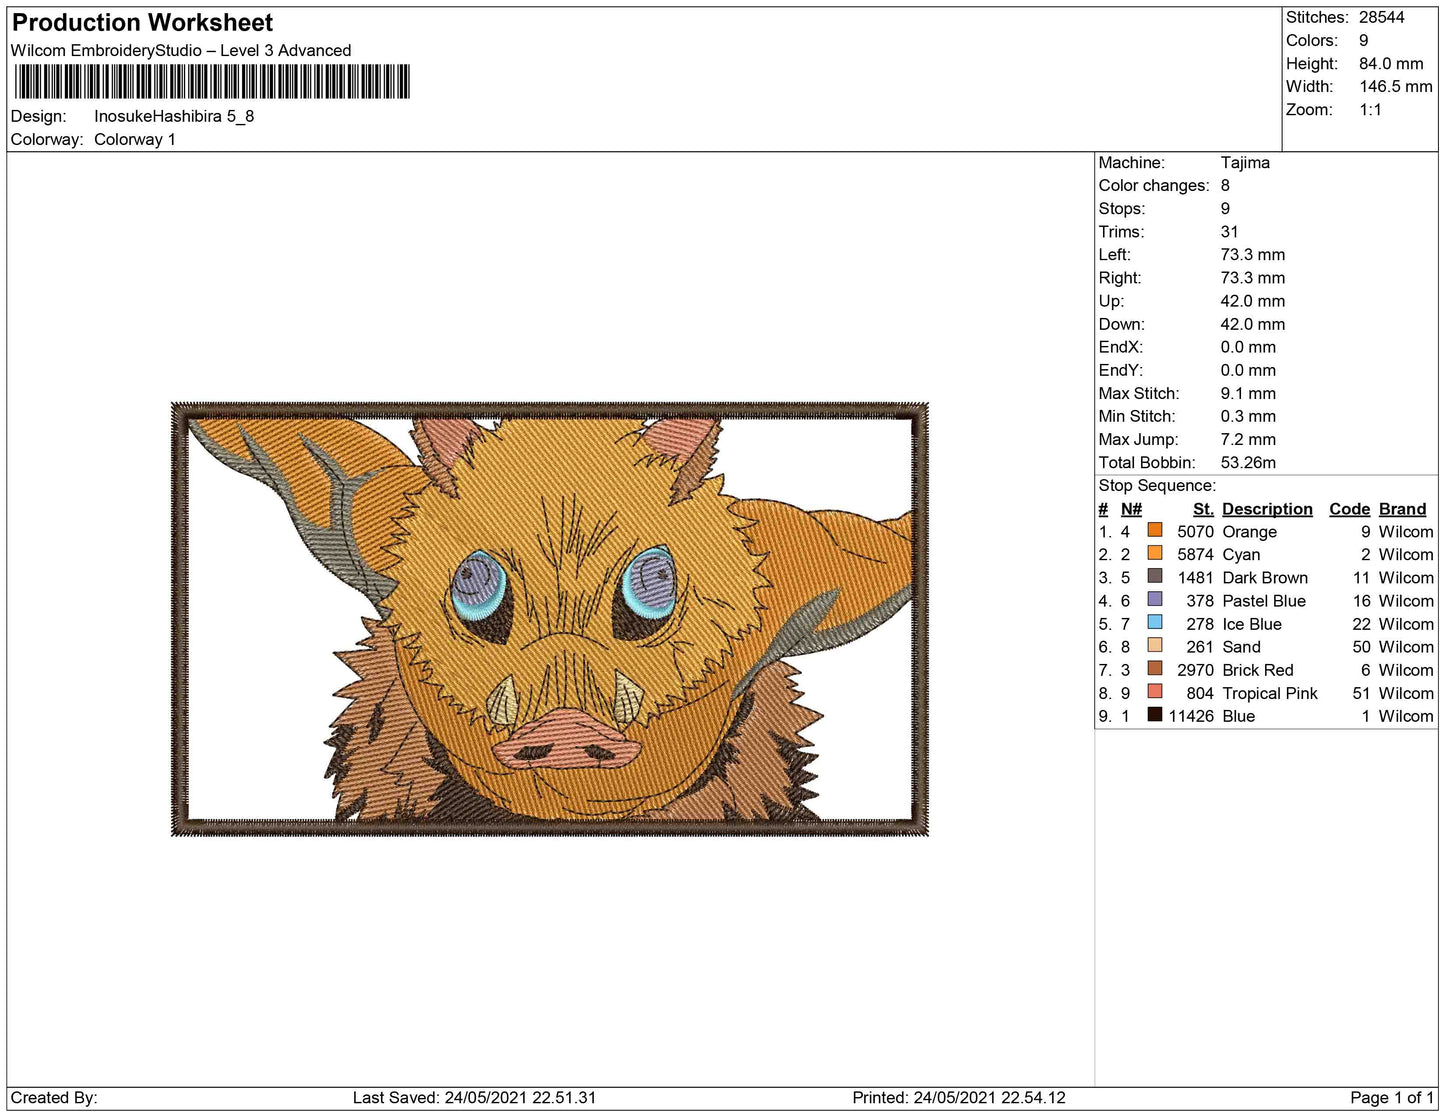Click the 'Pastel Blue' description text
This screenshot has height=1112, width=1445.
1264,600
